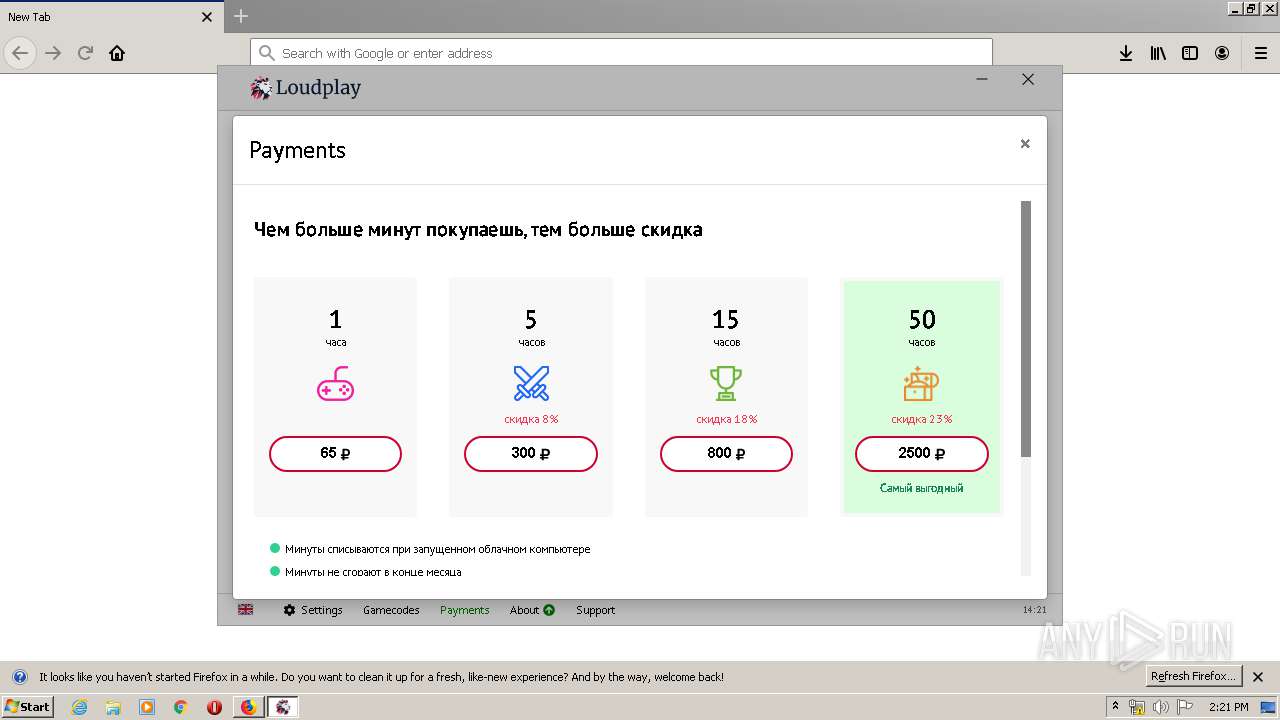
Task: Launch Chrome from the taskbar
Action: coord(180,707)
